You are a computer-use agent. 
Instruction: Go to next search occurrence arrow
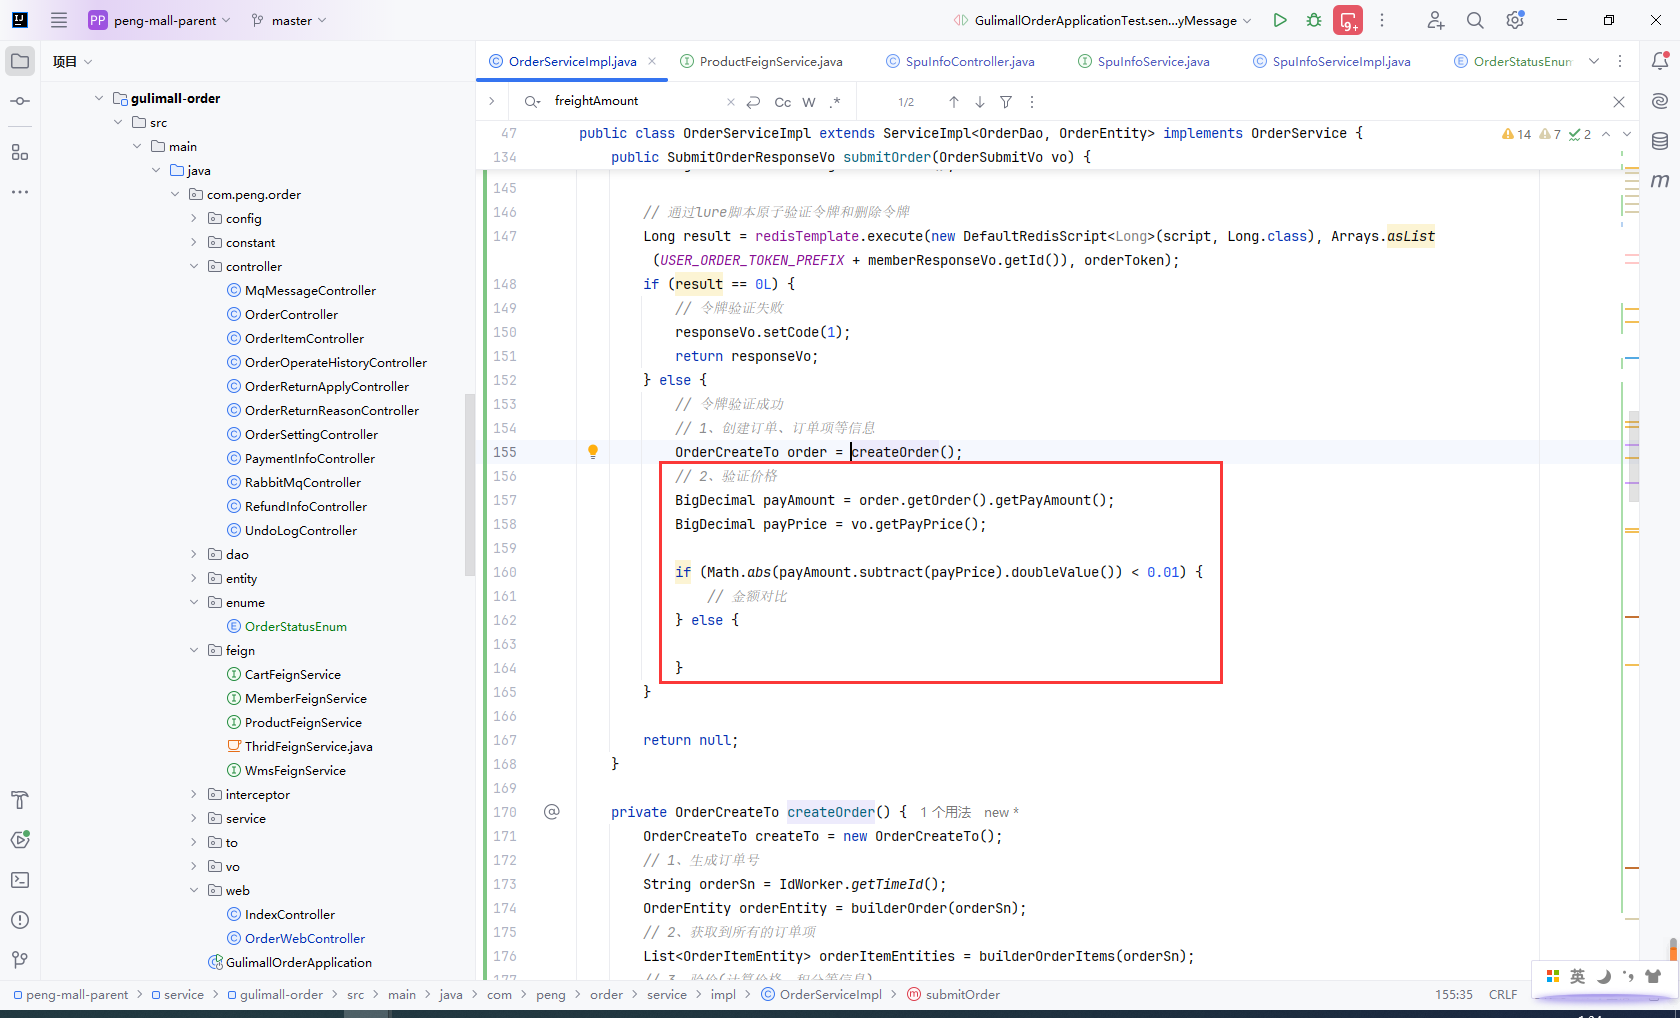click(980, 102)
